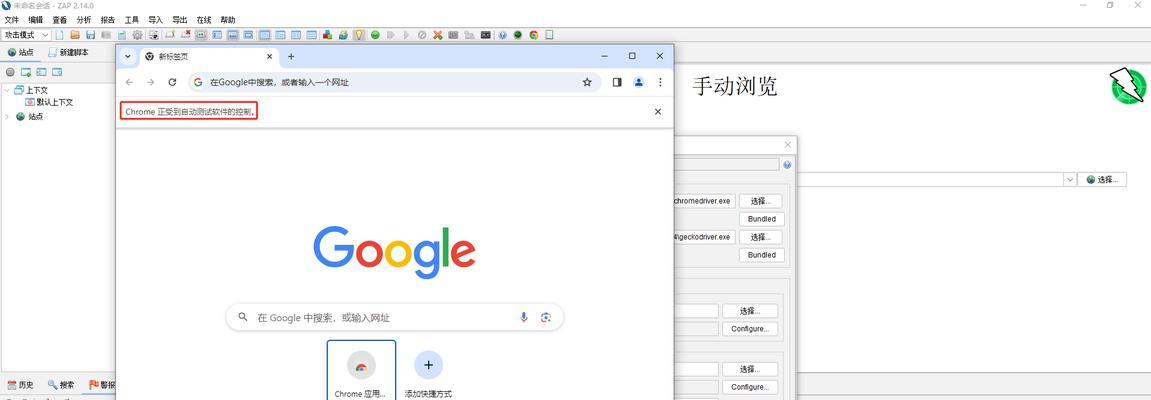Viewport: 1151px width, 400px height.
Task: Click the Open Session folder icon
Action: pyautogui.click(x=75, y=34)
